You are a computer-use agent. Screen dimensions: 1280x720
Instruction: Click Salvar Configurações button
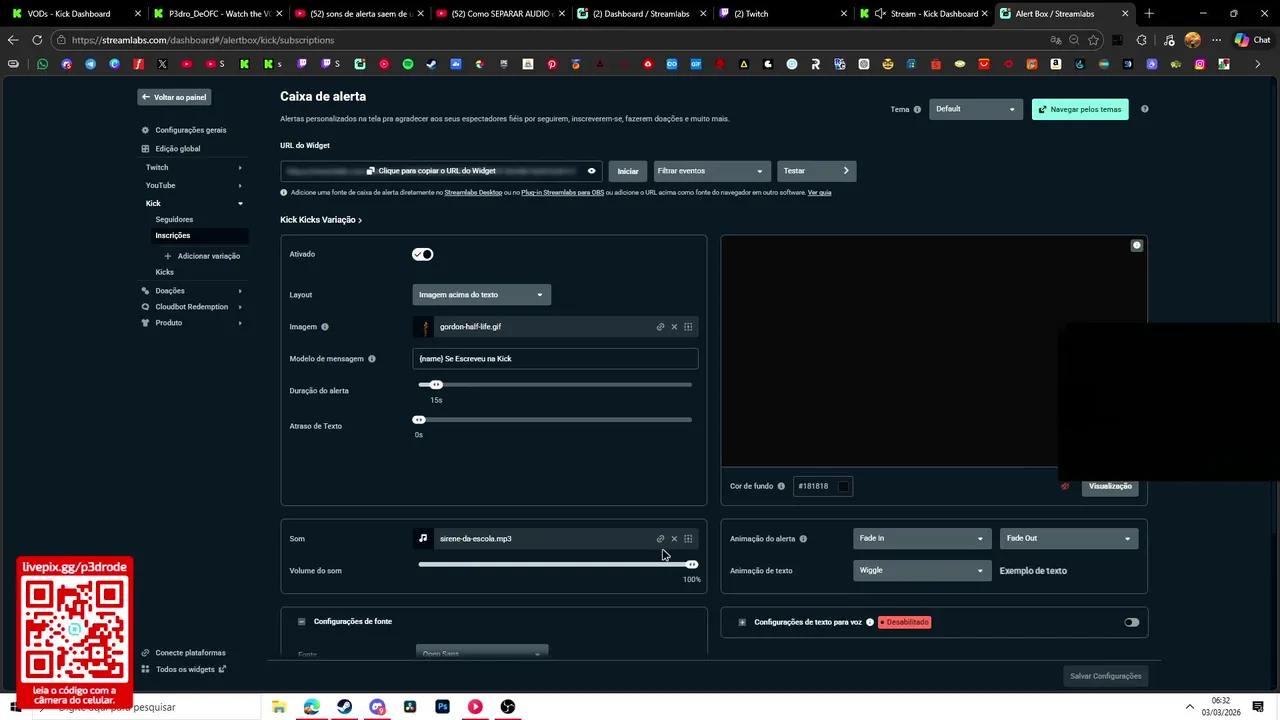(1105, 676)
